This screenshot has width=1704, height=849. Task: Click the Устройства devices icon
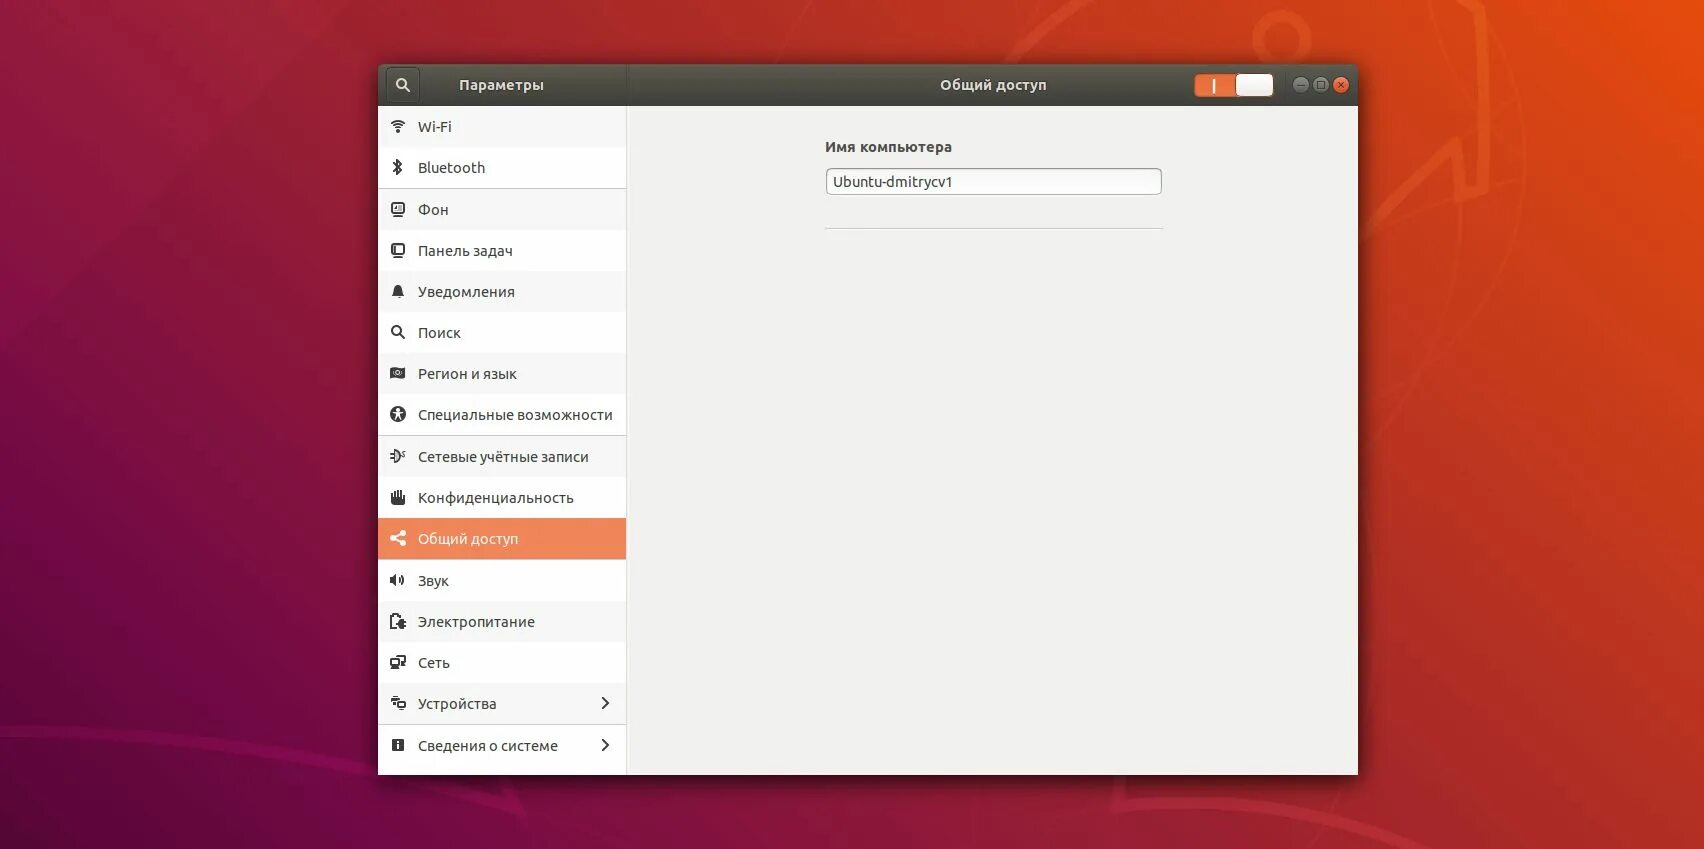point(398,703)
